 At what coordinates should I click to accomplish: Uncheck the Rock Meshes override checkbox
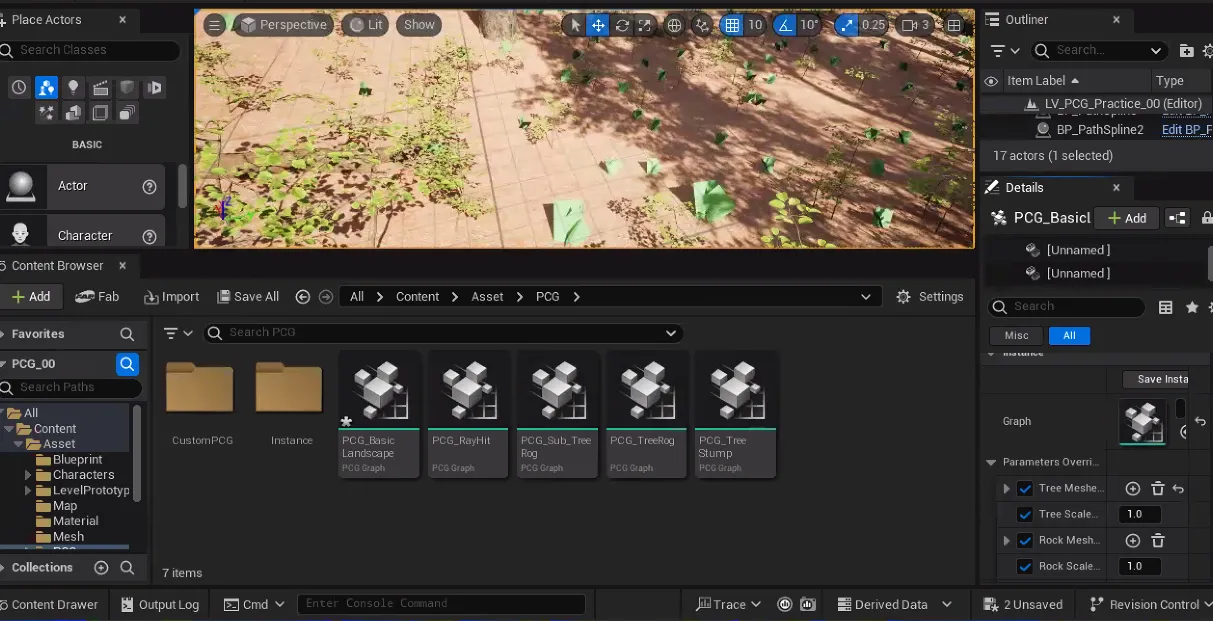pyautogui.click(x=1025, y=541)
